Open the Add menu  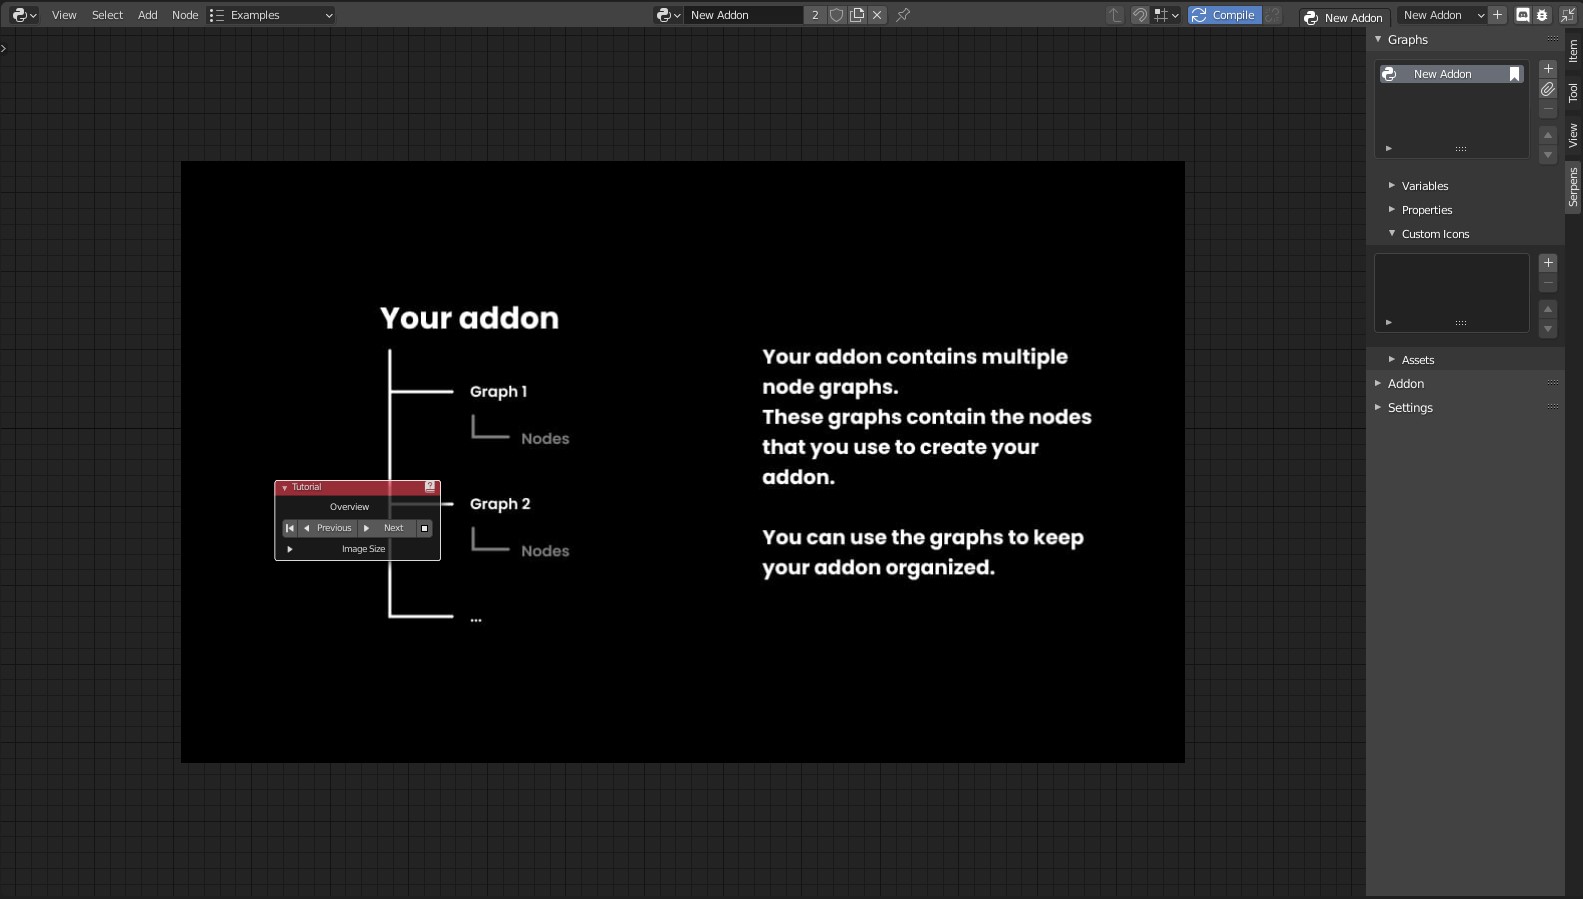pos(147,15)
